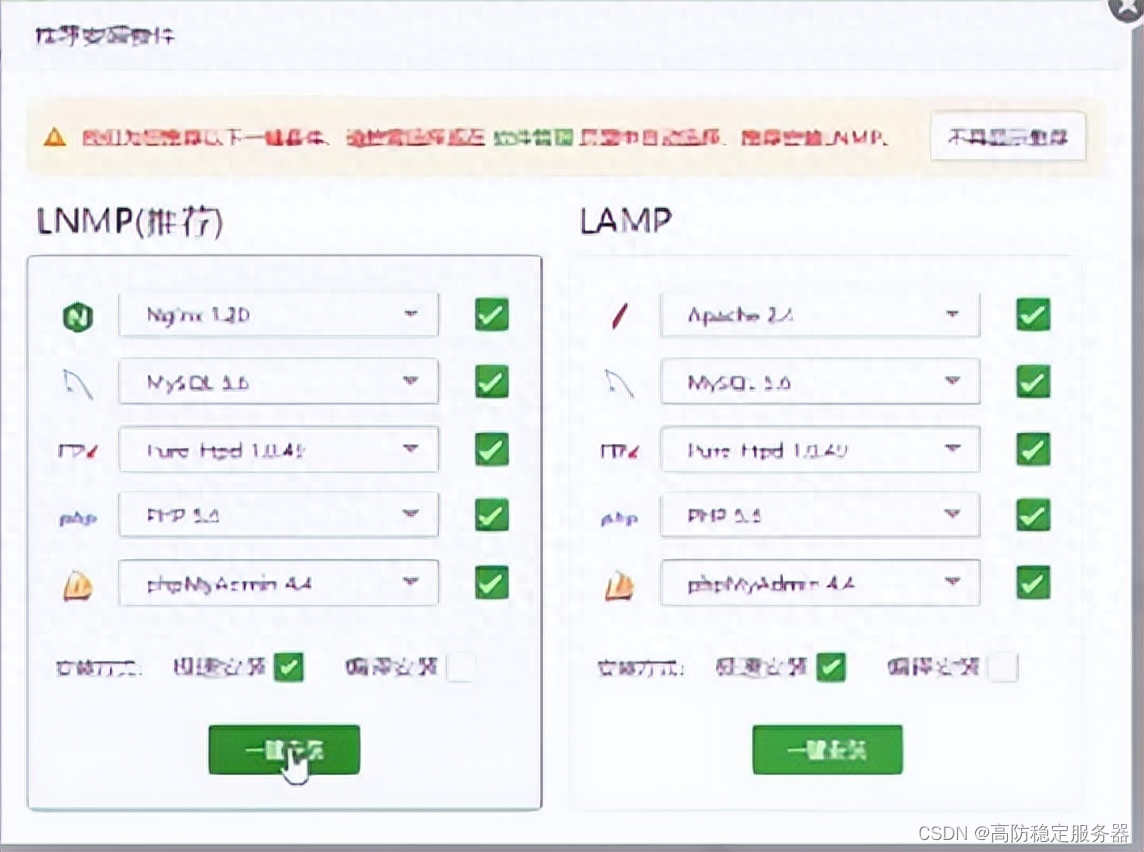
Task: Uncheck the Pure-Ftpd checkbox in LAMP
Action: [x=1033, y=449]
